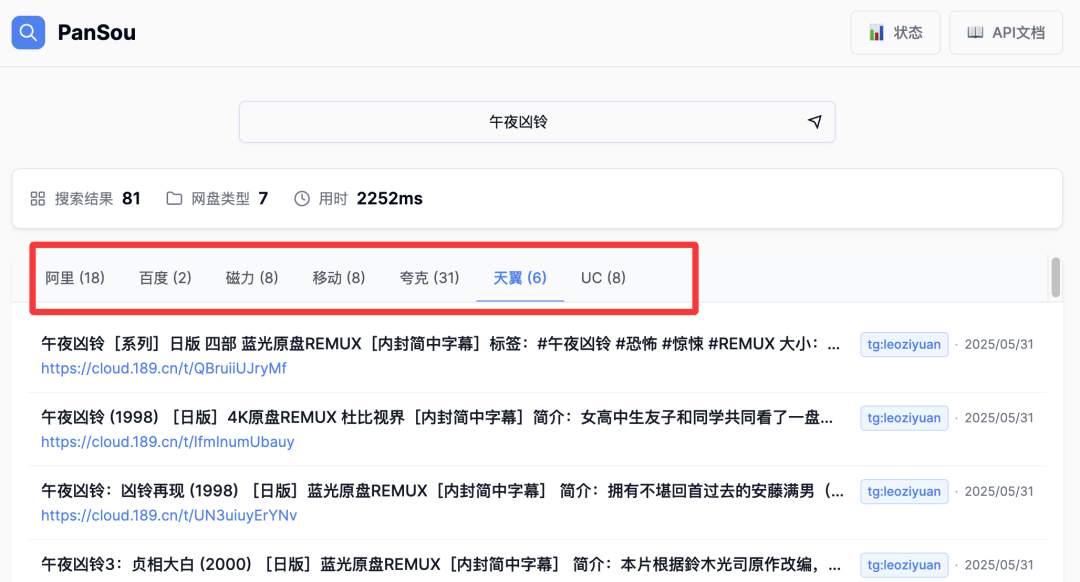
Task: Select the 磁力 (8) tab
Action: pyautogui.click(x=252, y=278)
